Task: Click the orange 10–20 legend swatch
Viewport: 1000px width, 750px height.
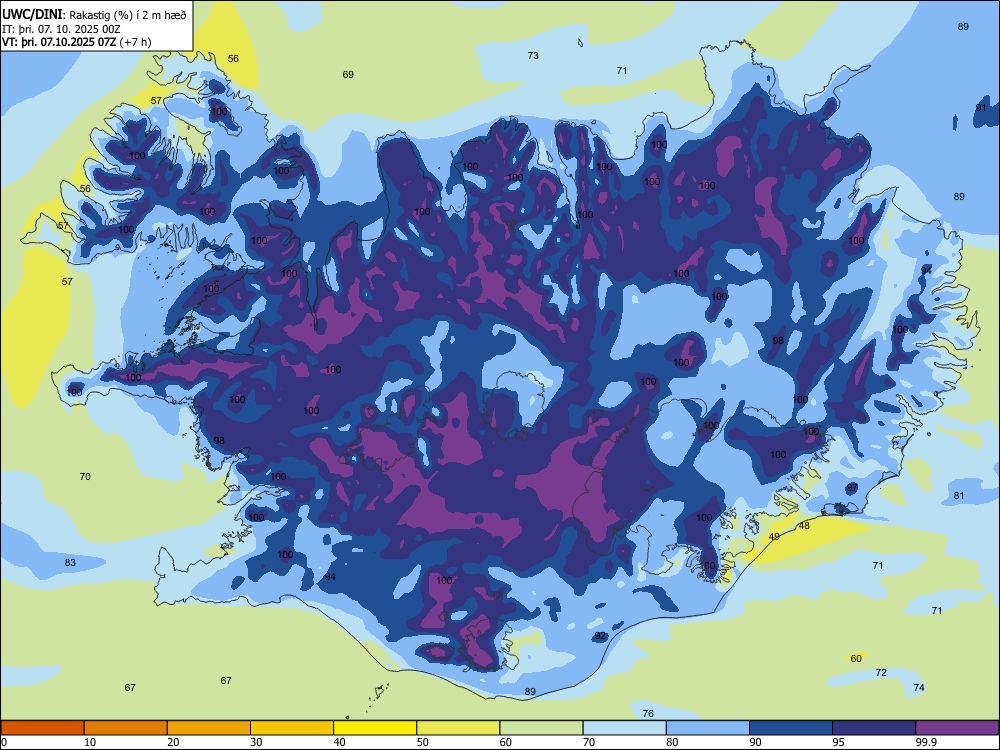Action: pos(126,728)
